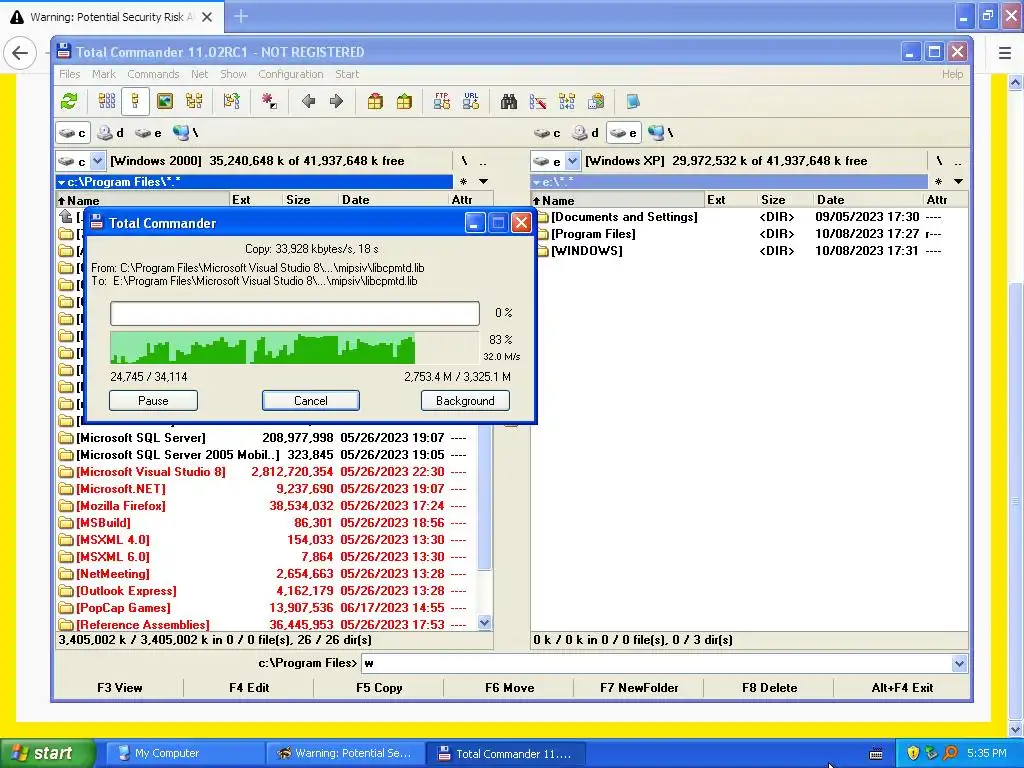The height and width of the screenshot is (768, 1024).
Task: Click the Multi-rename tool icon
Action: [538, 101]
